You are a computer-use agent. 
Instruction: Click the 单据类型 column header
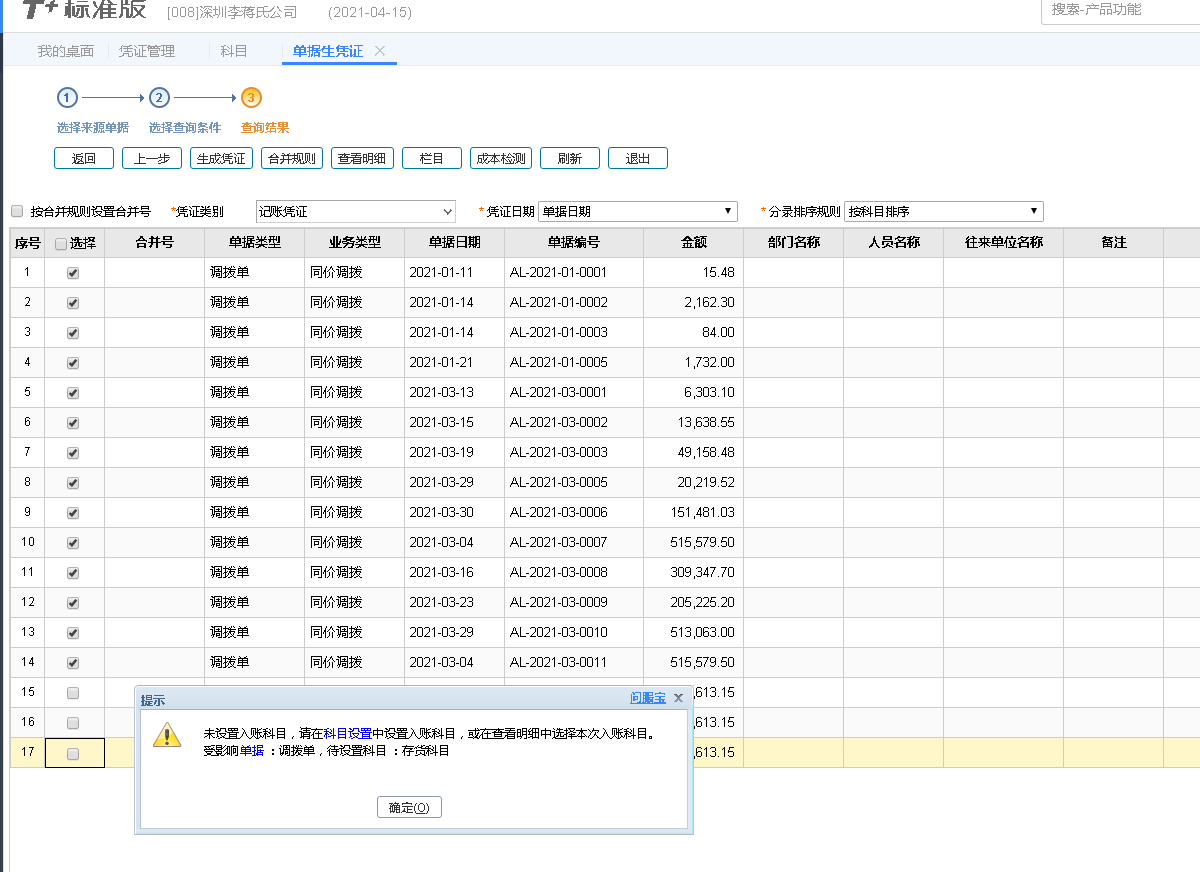pos(255,243)
